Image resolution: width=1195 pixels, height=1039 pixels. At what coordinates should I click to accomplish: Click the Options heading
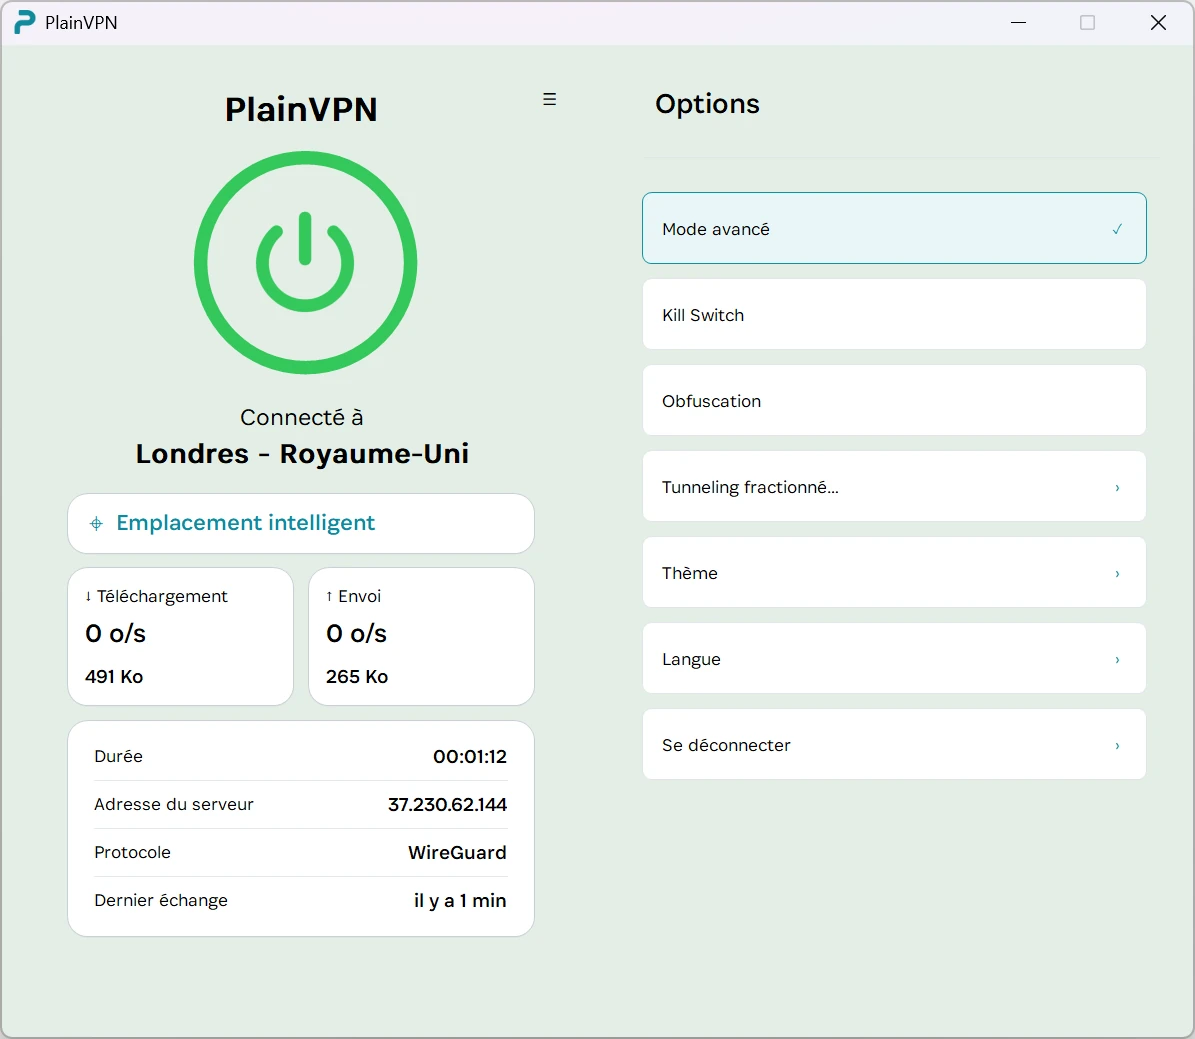point(707,104)
